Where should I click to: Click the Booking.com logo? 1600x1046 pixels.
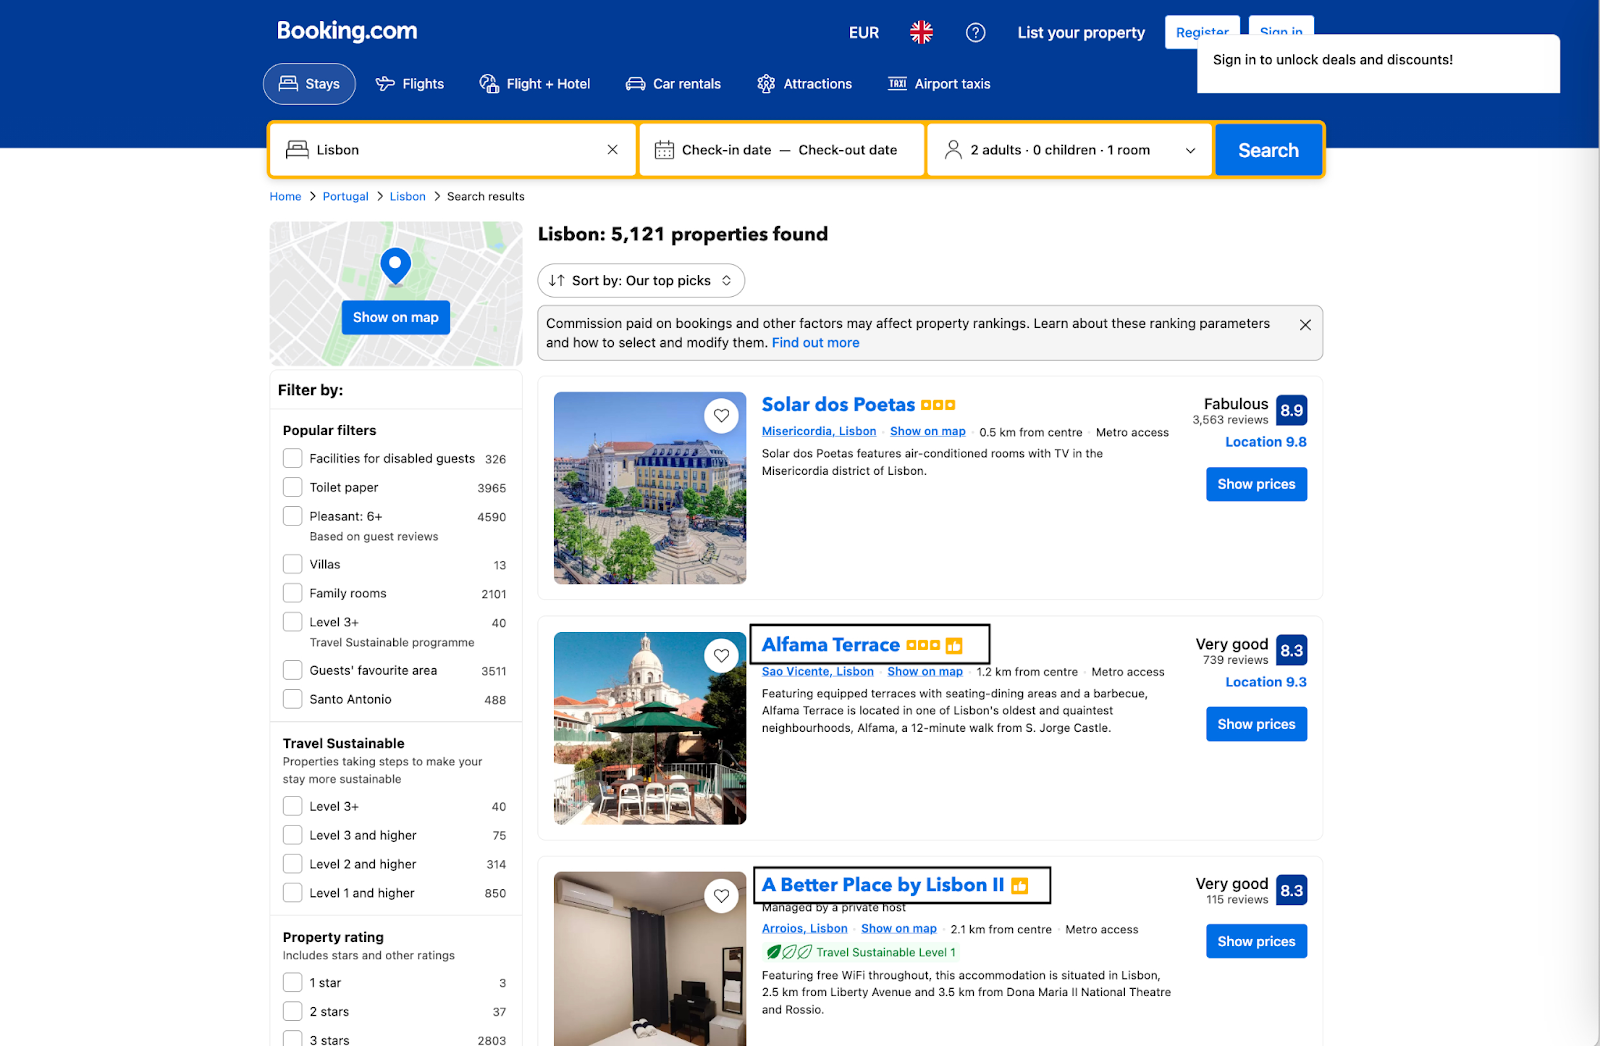click(347, 32)
